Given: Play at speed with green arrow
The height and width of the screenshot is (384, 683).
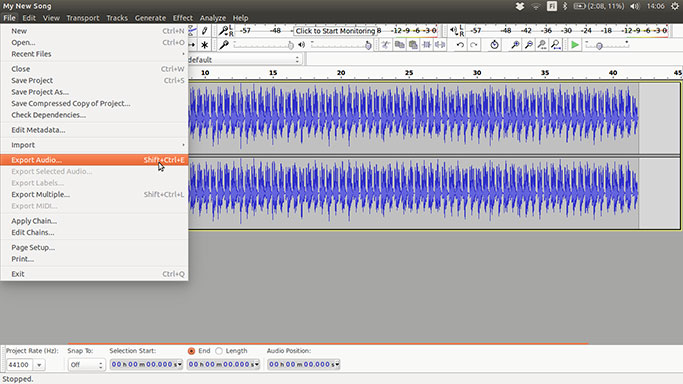Looking at the screenshot, I should 575,45.
